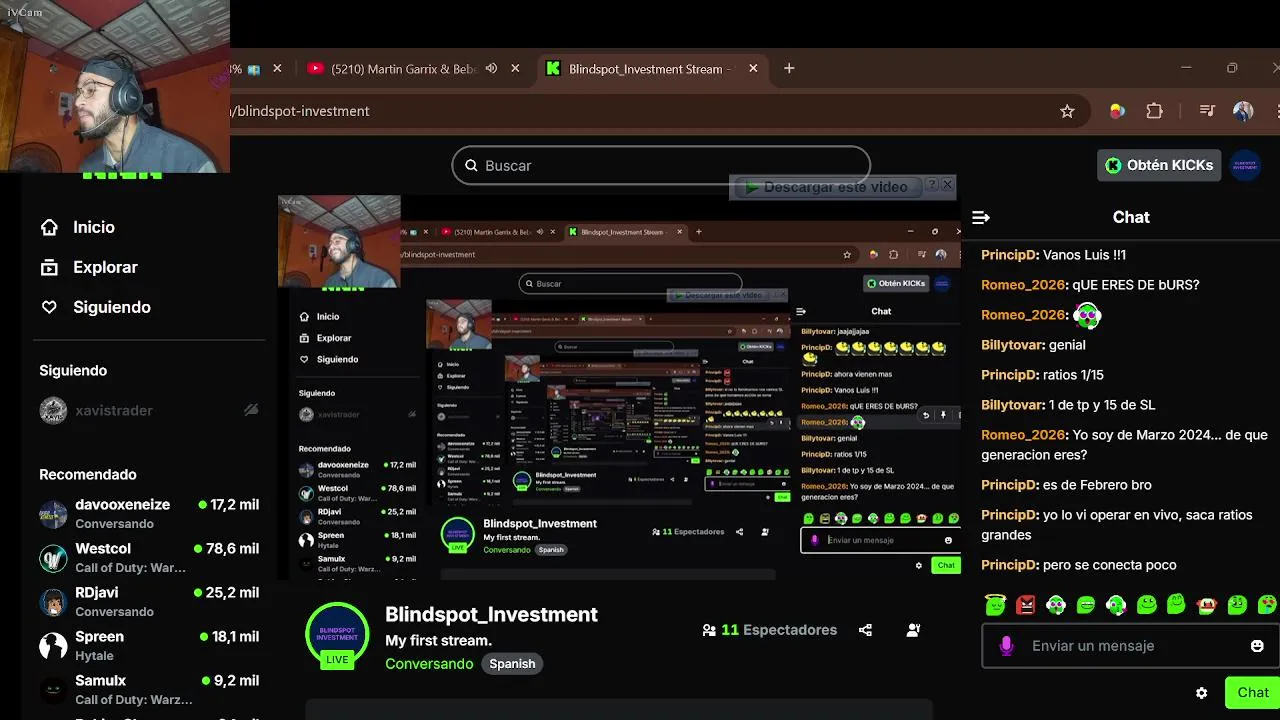Viewport: 1280px width, 720px height.
Task: Click the Obtén KICKs button
Action: pyautogui.click(x=1159, y=165)
